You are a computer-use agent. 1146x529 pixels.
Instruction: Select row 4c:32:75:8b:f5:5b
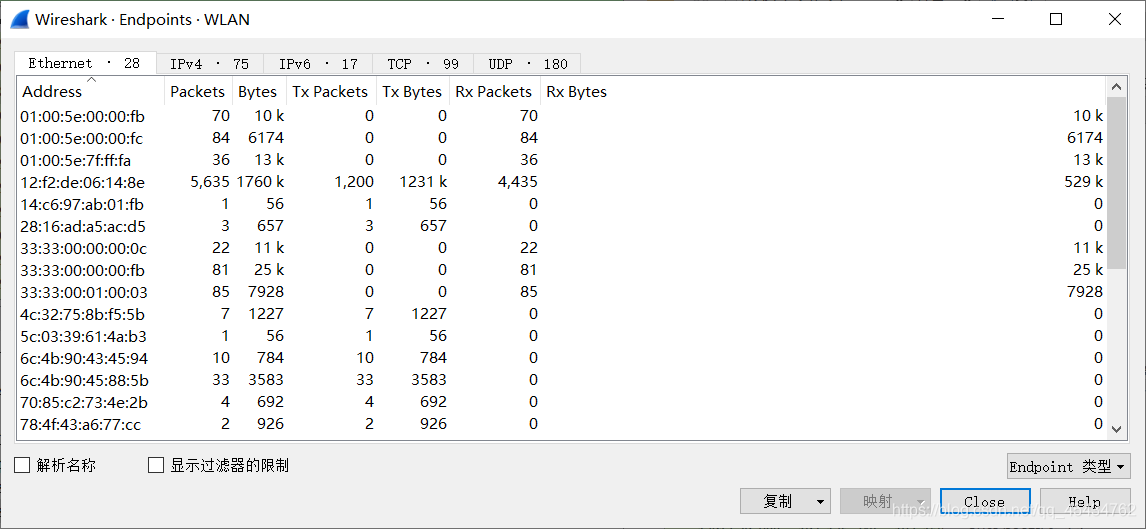click(561, 313)
